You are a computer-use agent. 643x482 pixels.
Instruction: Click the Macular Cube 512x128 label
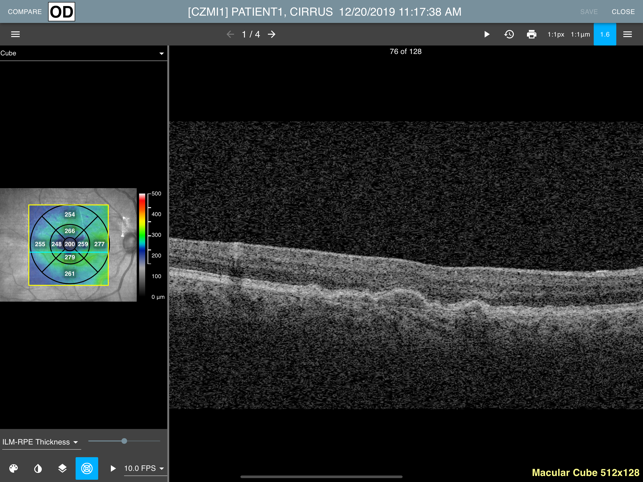[x=586, y=473]
